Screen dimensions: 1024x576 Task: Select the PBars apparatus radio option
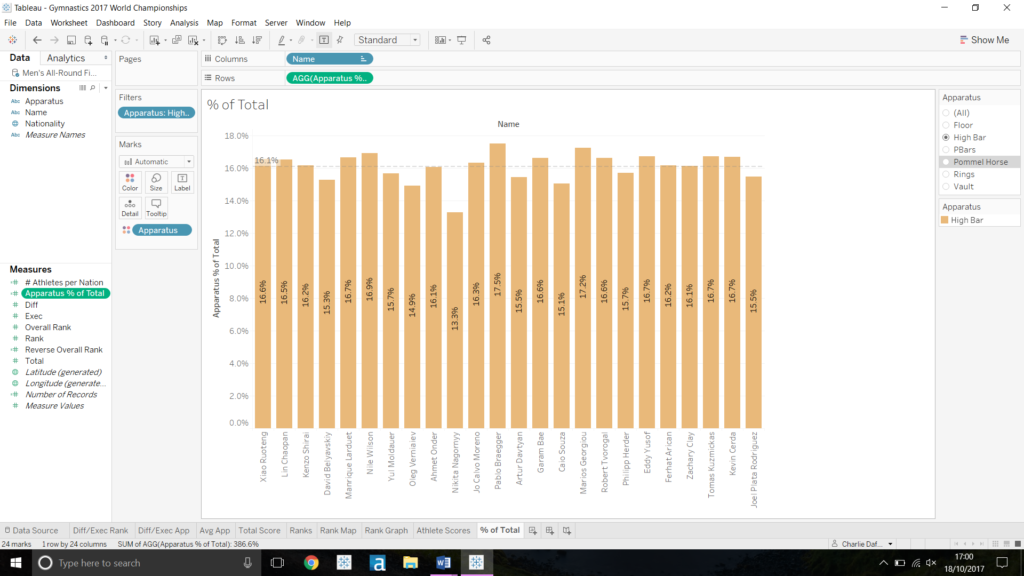(946, 150)
